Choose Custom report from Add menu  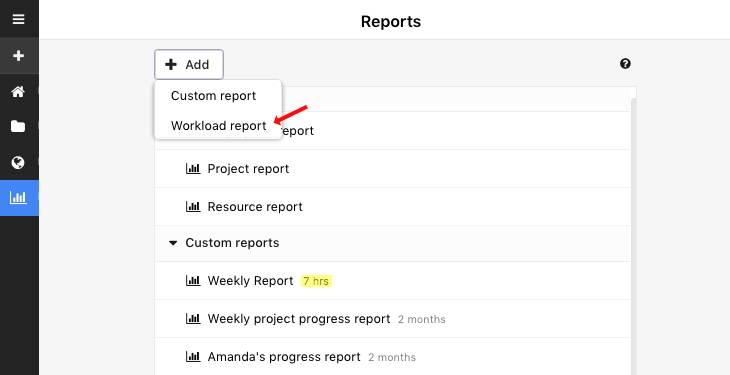pyautogui.click(x=213, y=96)
